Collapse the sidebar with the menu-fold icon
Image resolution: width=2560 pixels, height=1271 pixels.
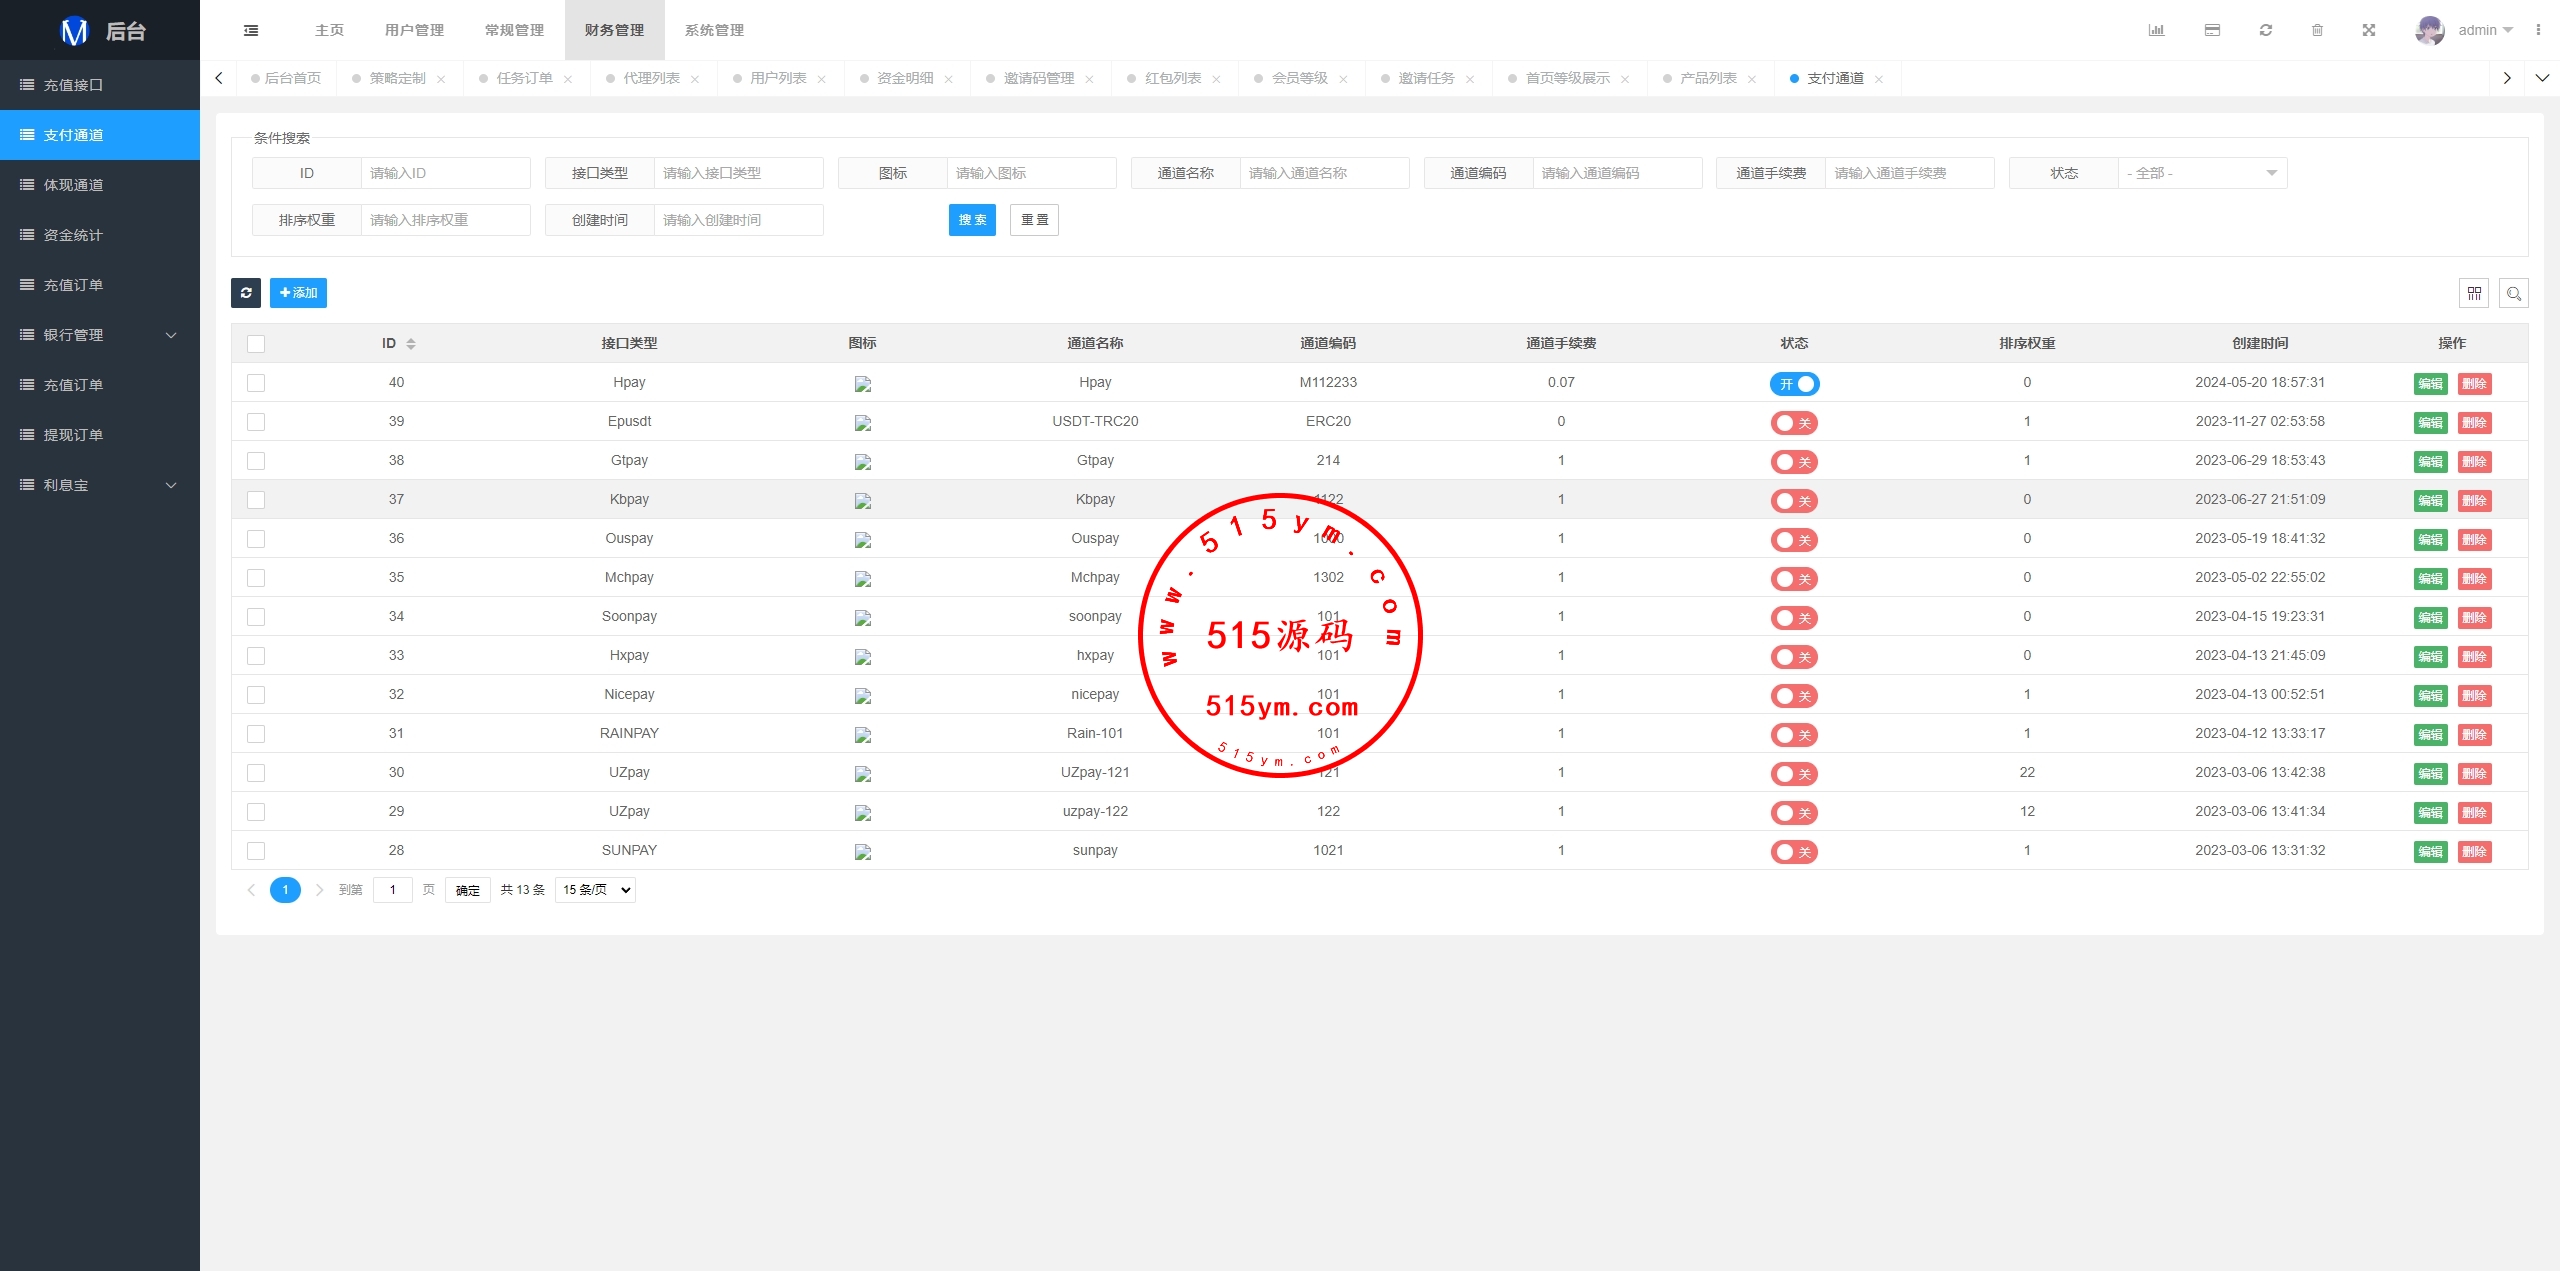pyautogui.click(x=251, y=30)
